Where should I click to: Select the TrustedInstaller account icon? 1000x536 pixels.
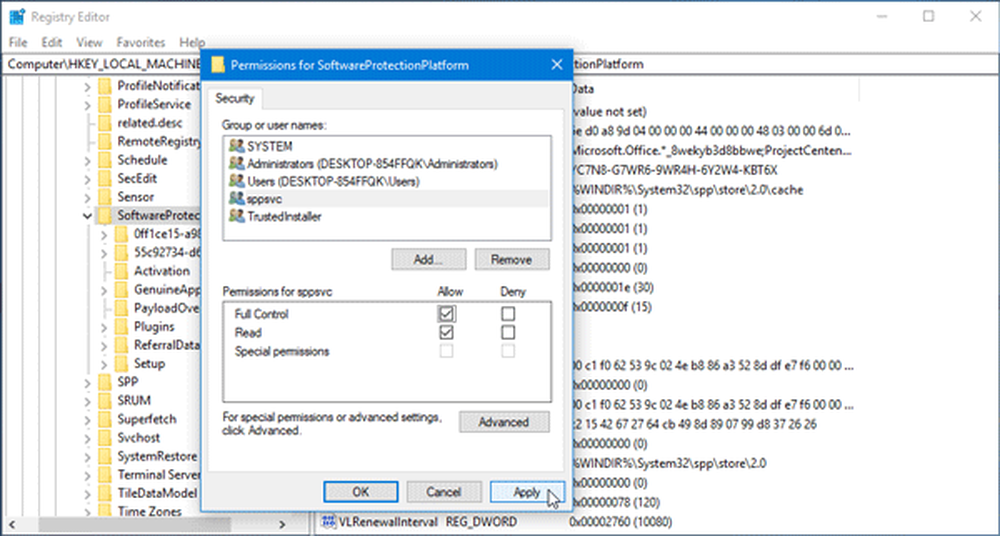pyautogui.click(x=236, y=216)
